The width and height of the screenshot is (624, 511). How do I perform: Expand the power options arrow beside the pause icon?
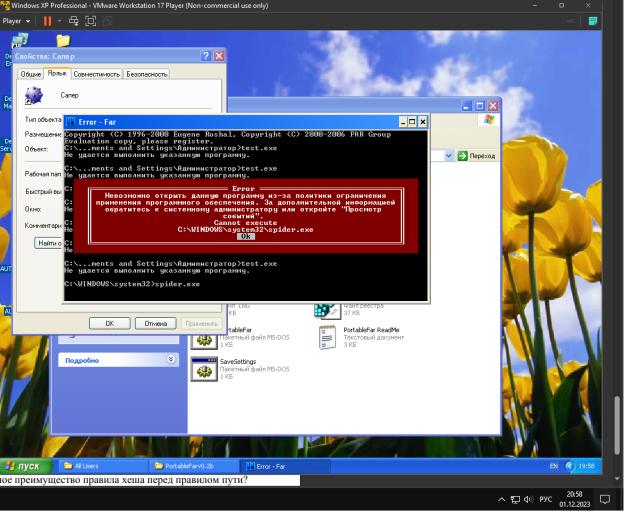59,21
